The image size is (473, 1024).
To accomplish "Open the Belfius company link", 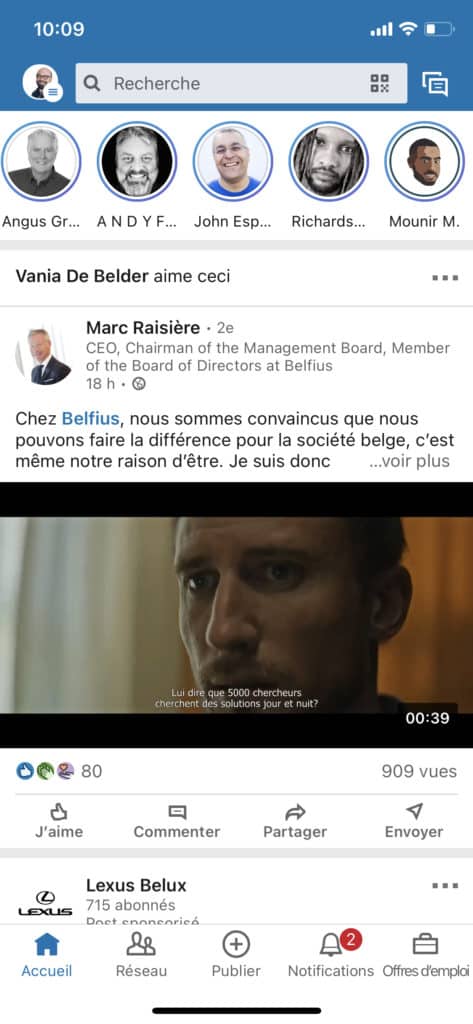I will click(x=91, y=418).
